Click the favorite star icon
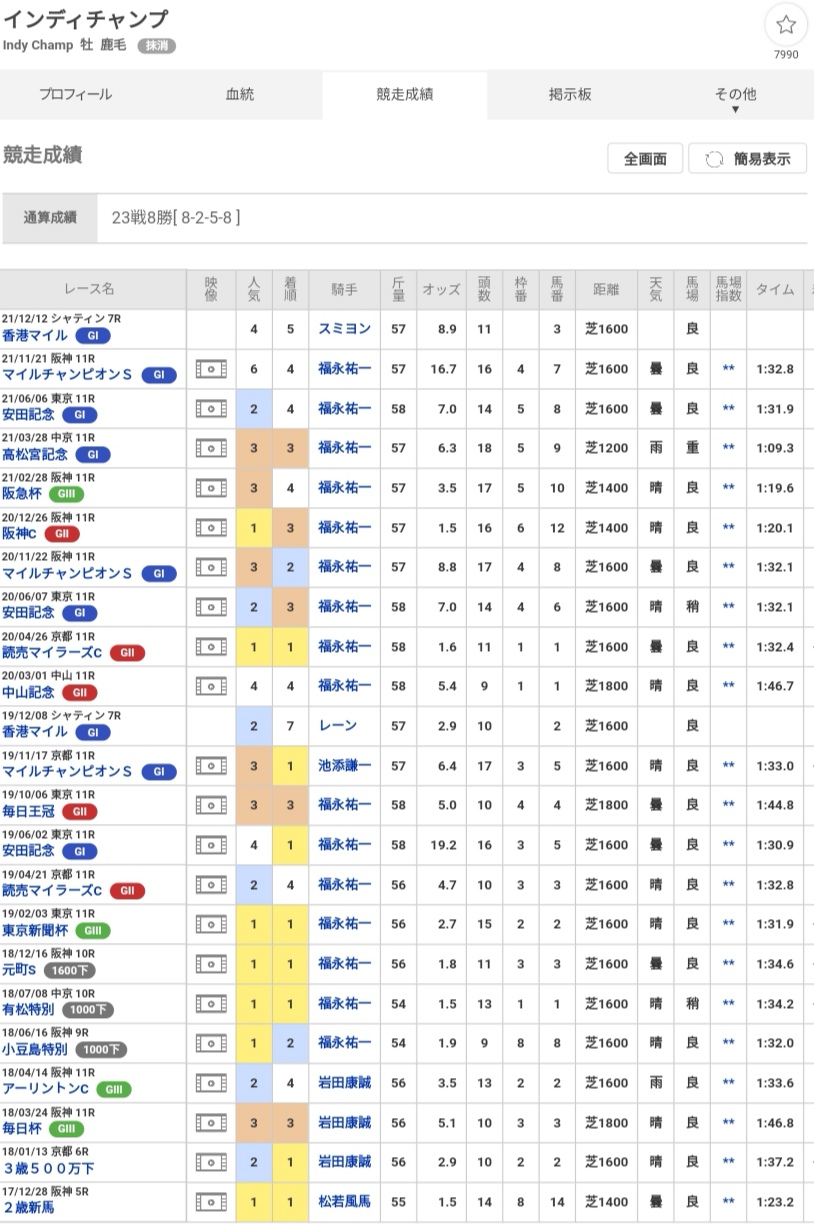 pyautogui.click(x=786, y=26)
